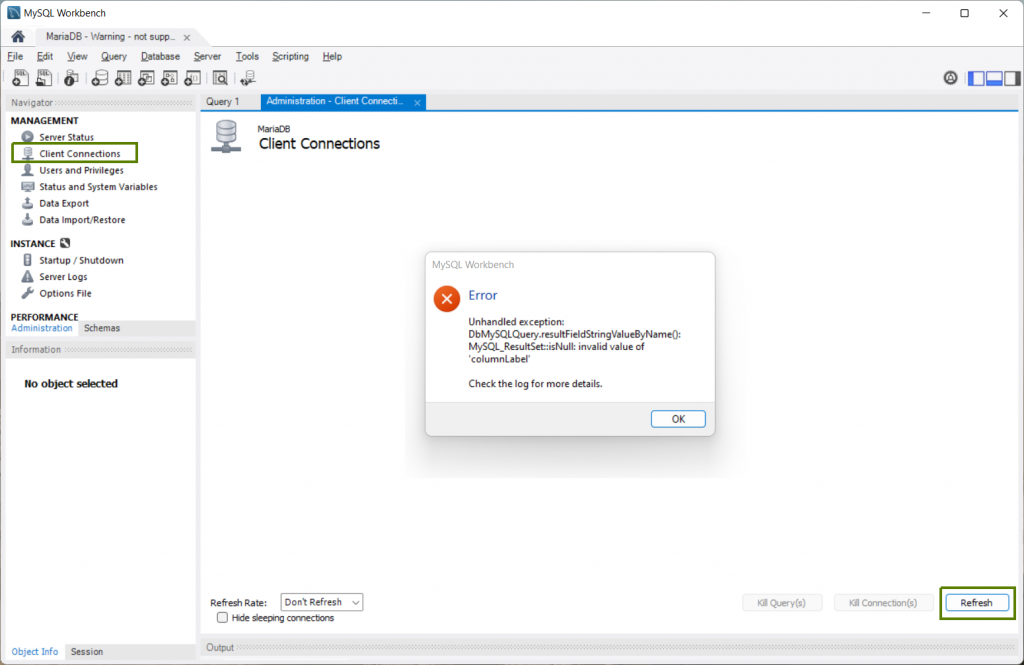Viewport: 1024px width, 665px height.
Task: Open the Refresh Rate dropdown
Action: tap(322, 602)
